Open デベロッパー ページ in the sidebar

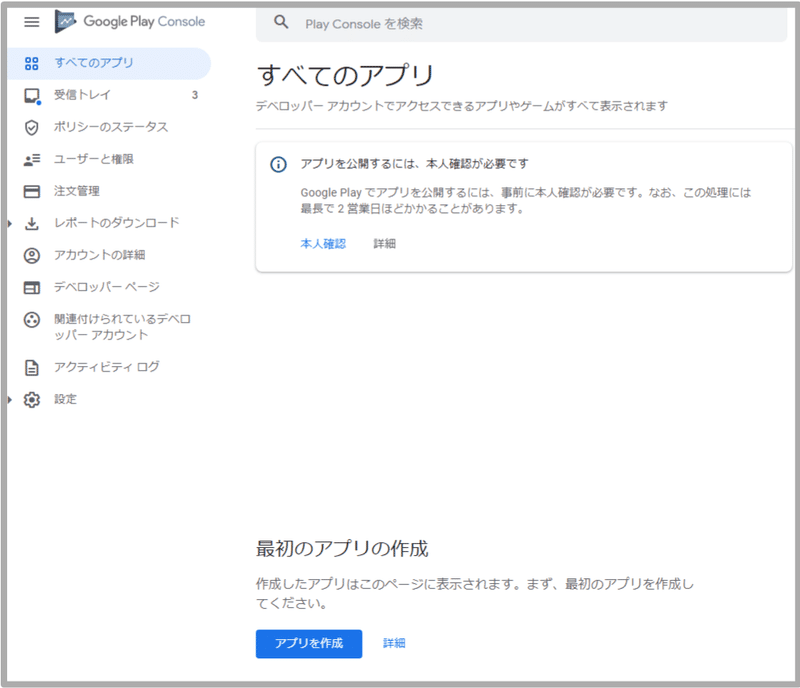pos(109,287)
